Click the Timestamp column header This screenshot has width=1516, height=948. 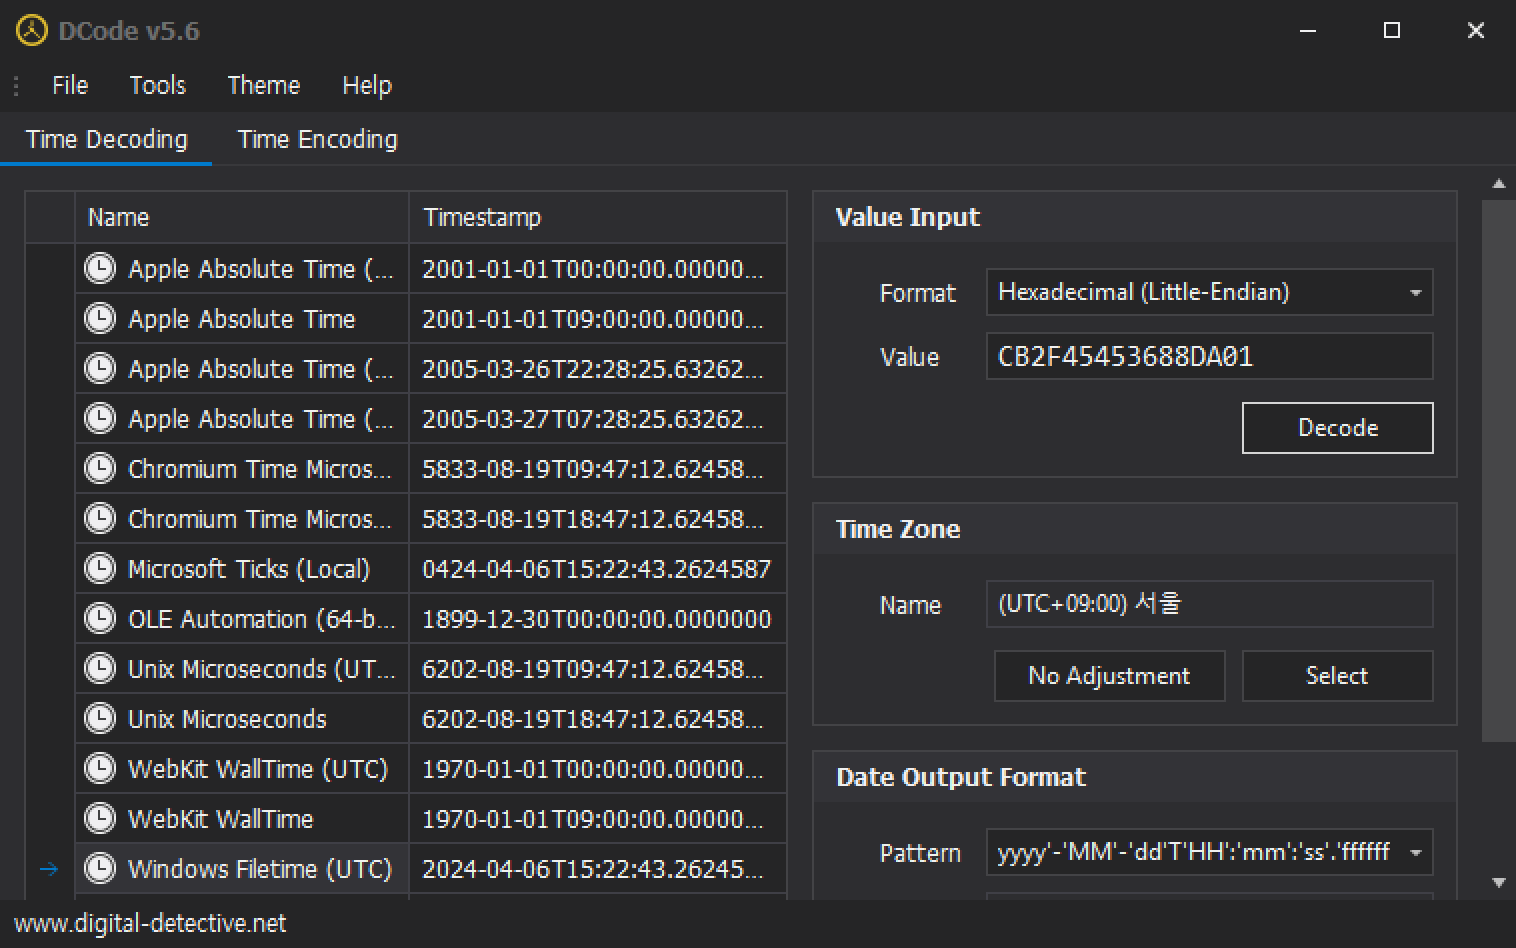click(x=598, y=217)
